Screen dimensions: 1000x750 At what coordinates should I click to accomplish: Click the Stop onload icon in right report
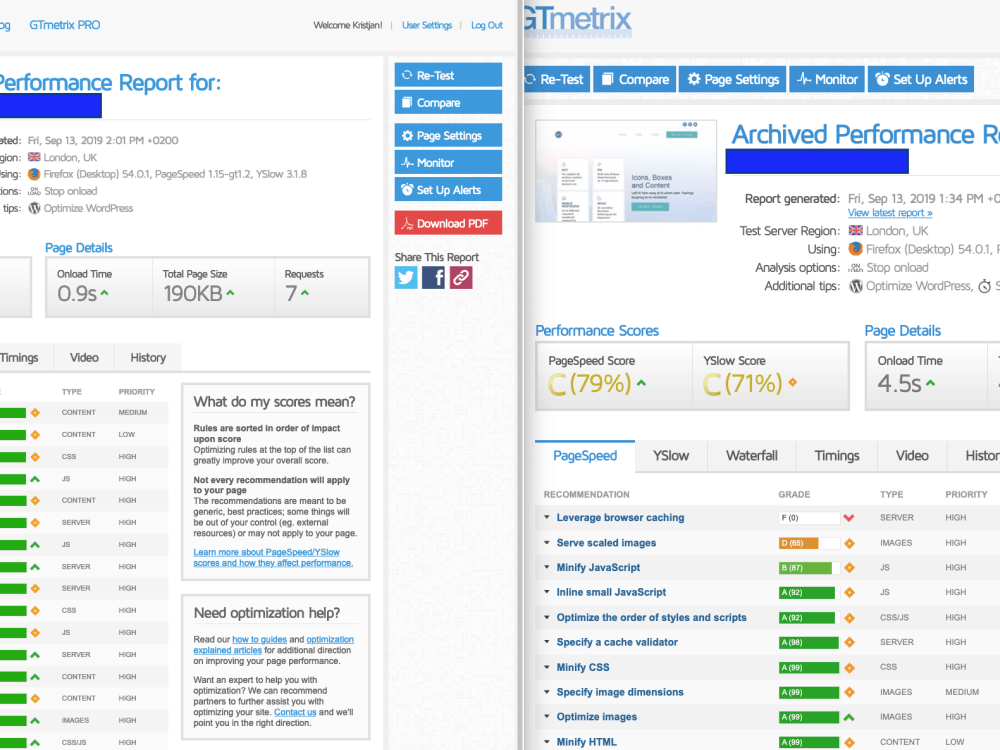click(x=855, y=268)
